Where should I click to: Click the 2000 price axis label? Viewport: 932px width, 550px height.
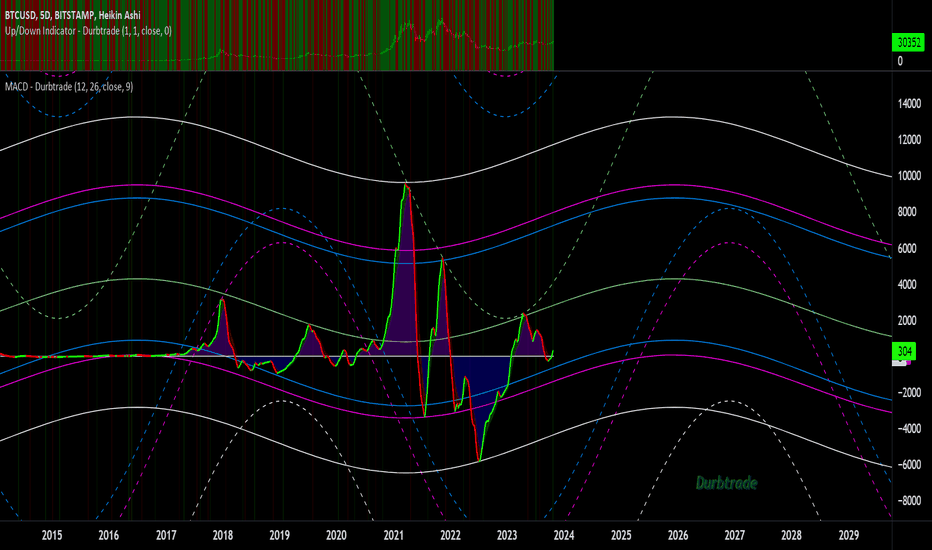906,320
